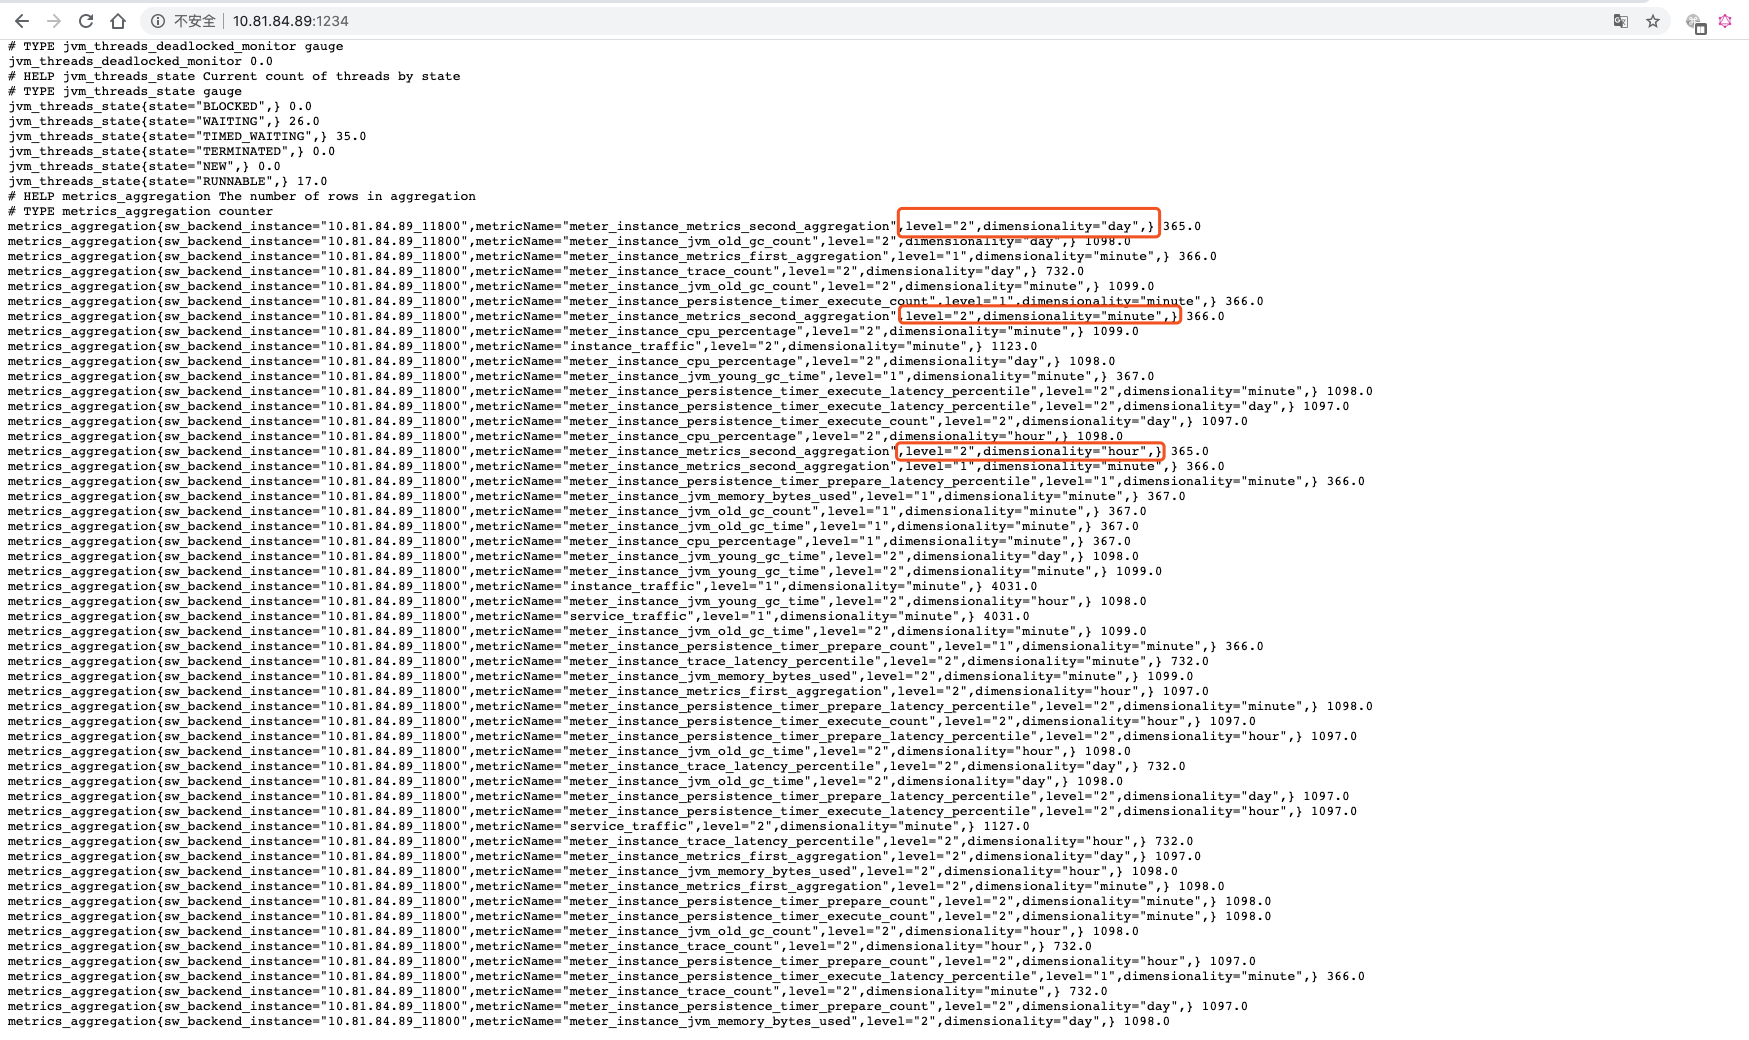Image resolution: width=1749 pixels, height=1040 pixels.
Task: Click the '# TYPE jvm_threads_state gauge' line
Action: pyautogui.click(x=125, y=91)
